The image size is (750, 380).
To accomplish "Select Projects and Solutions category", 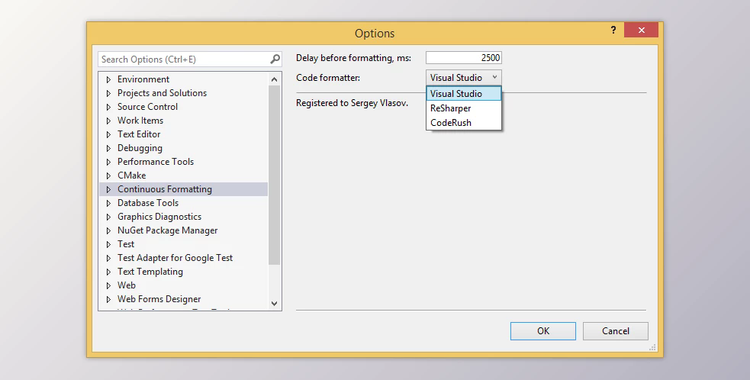I will pyautogui.click(x=162, y=93).
